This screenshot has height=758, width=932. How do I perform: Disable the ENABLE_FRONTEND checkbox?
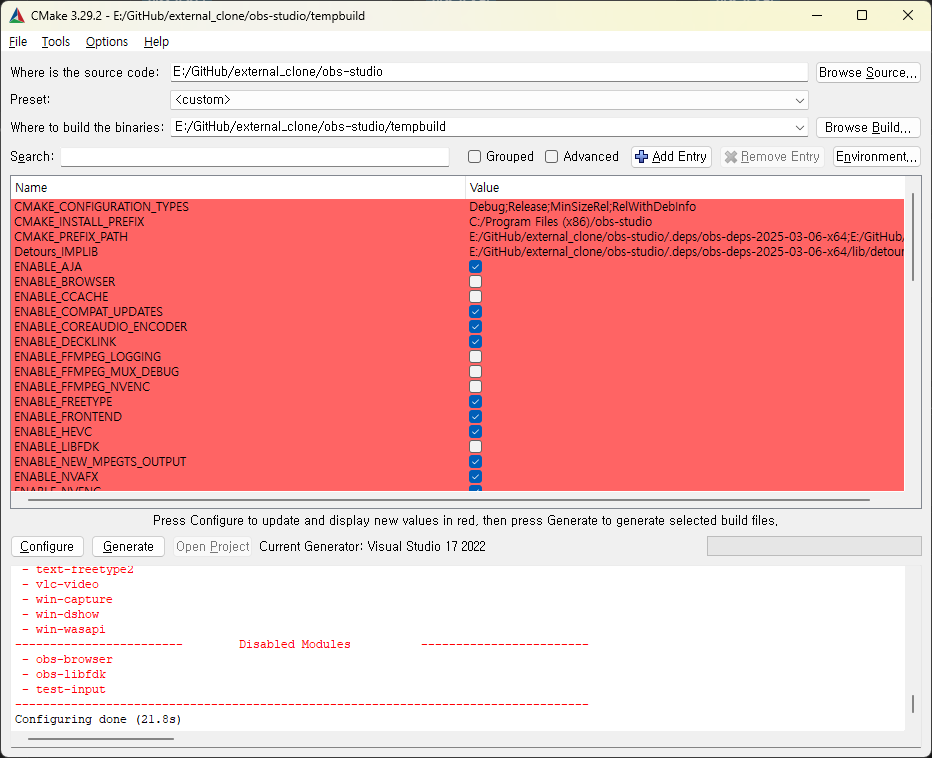[x=476, y=417]
